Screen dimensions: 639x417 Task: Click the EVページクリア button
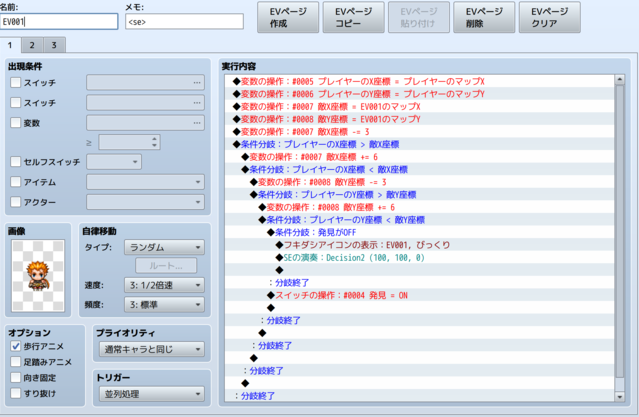point(549,17)
